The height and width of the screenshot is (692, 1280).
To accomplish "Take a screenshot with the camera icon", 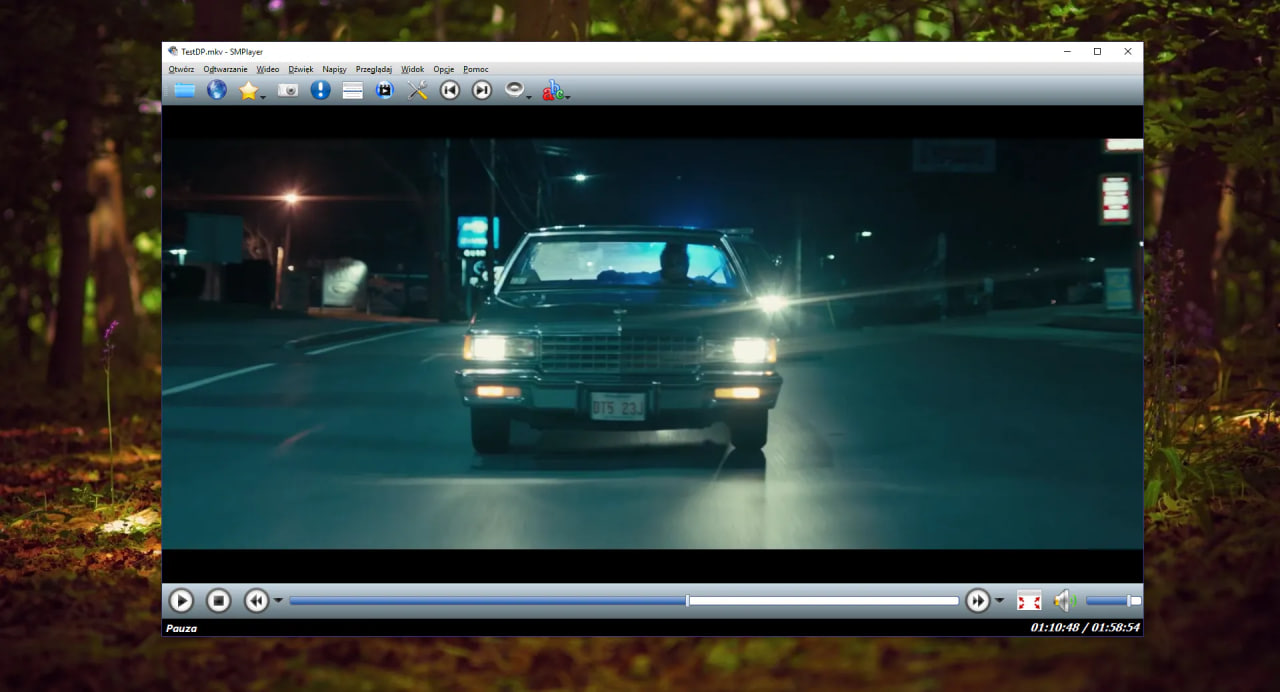I will click(x=288, y=91).
